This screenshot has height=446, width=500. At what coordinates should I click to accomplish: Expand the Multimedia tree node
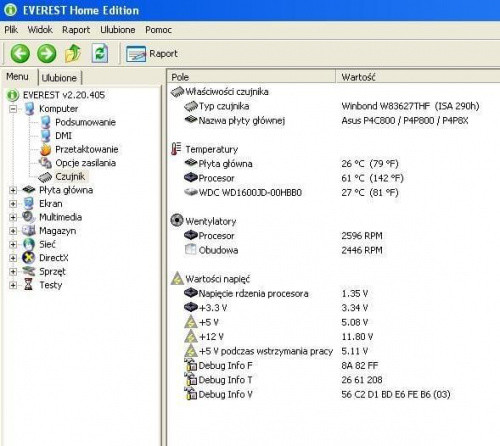[13, 217]
